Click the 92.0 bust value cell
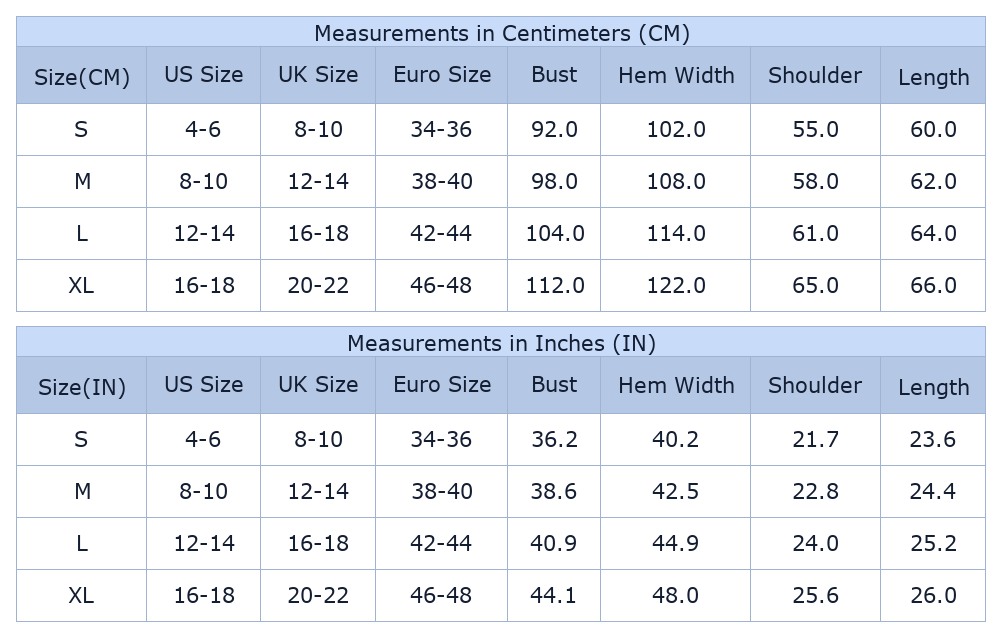This screenshot has height=642, width=1001. click(554, 129)
